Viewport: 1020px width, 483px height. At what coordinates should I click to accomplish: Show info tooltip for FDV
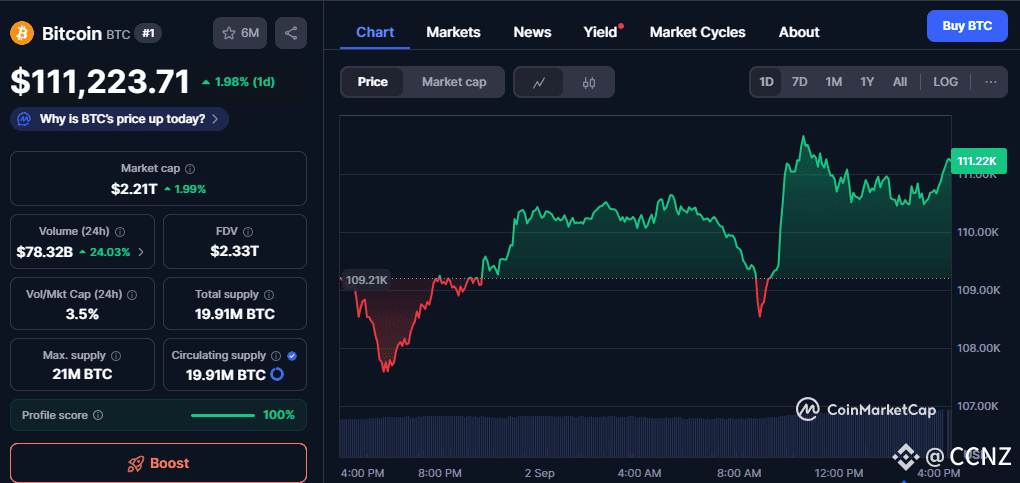point(248,231)
